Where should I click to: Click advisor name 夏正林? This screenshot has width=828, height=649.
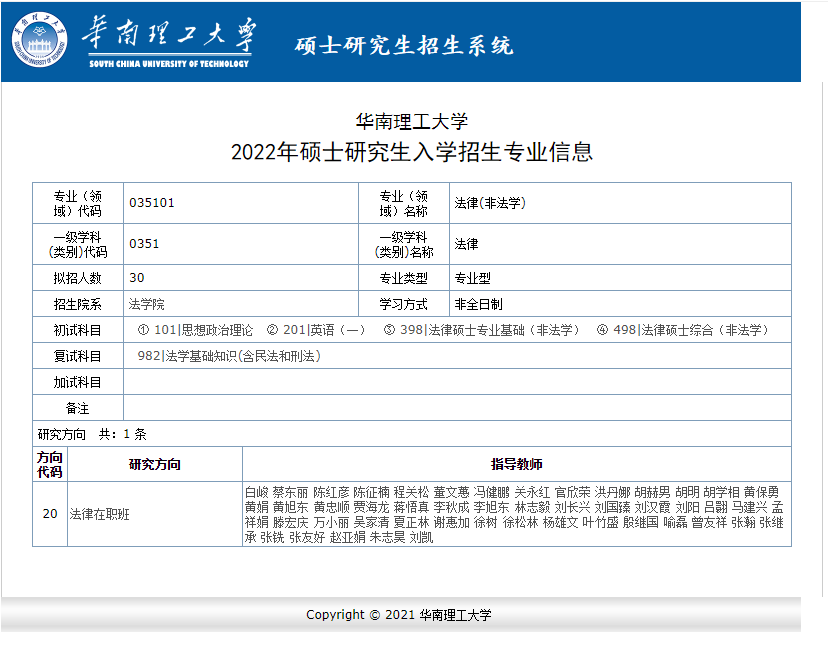coord(411,523)
